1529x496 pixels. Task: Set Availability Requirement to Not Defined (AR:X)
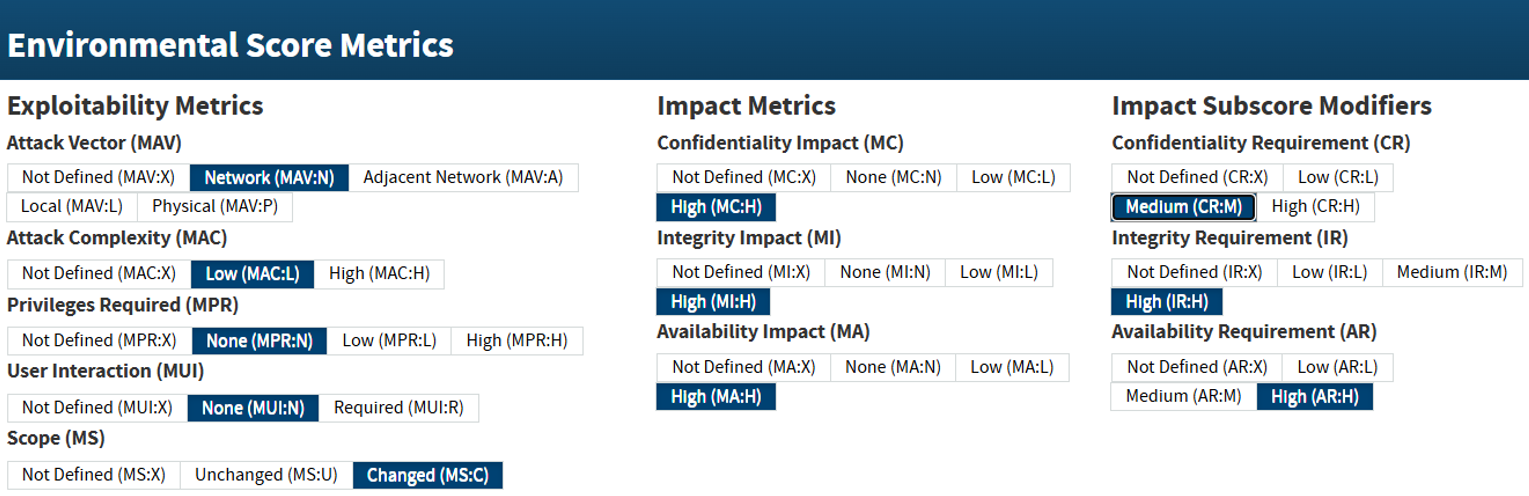1196,367
